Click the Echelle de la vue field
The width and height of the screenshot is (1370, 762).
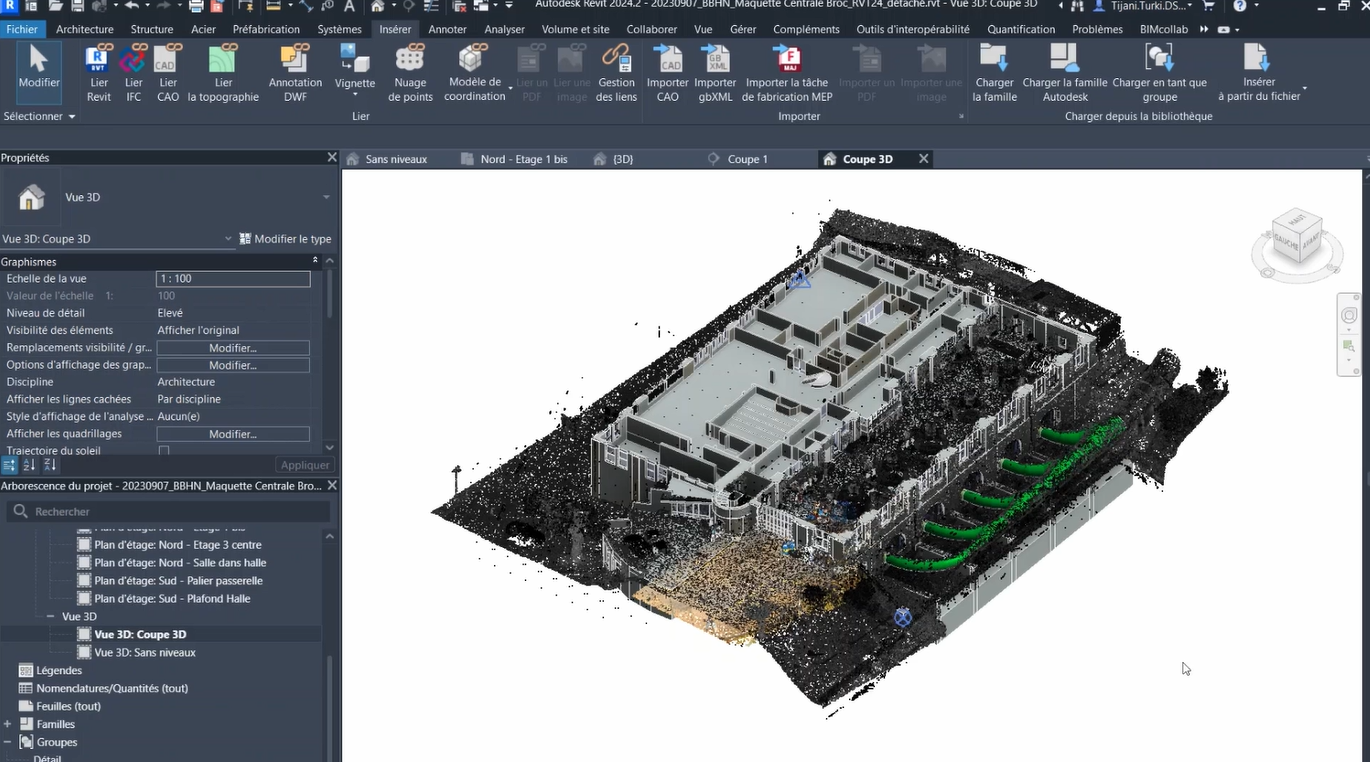click(x=233, y=279)
